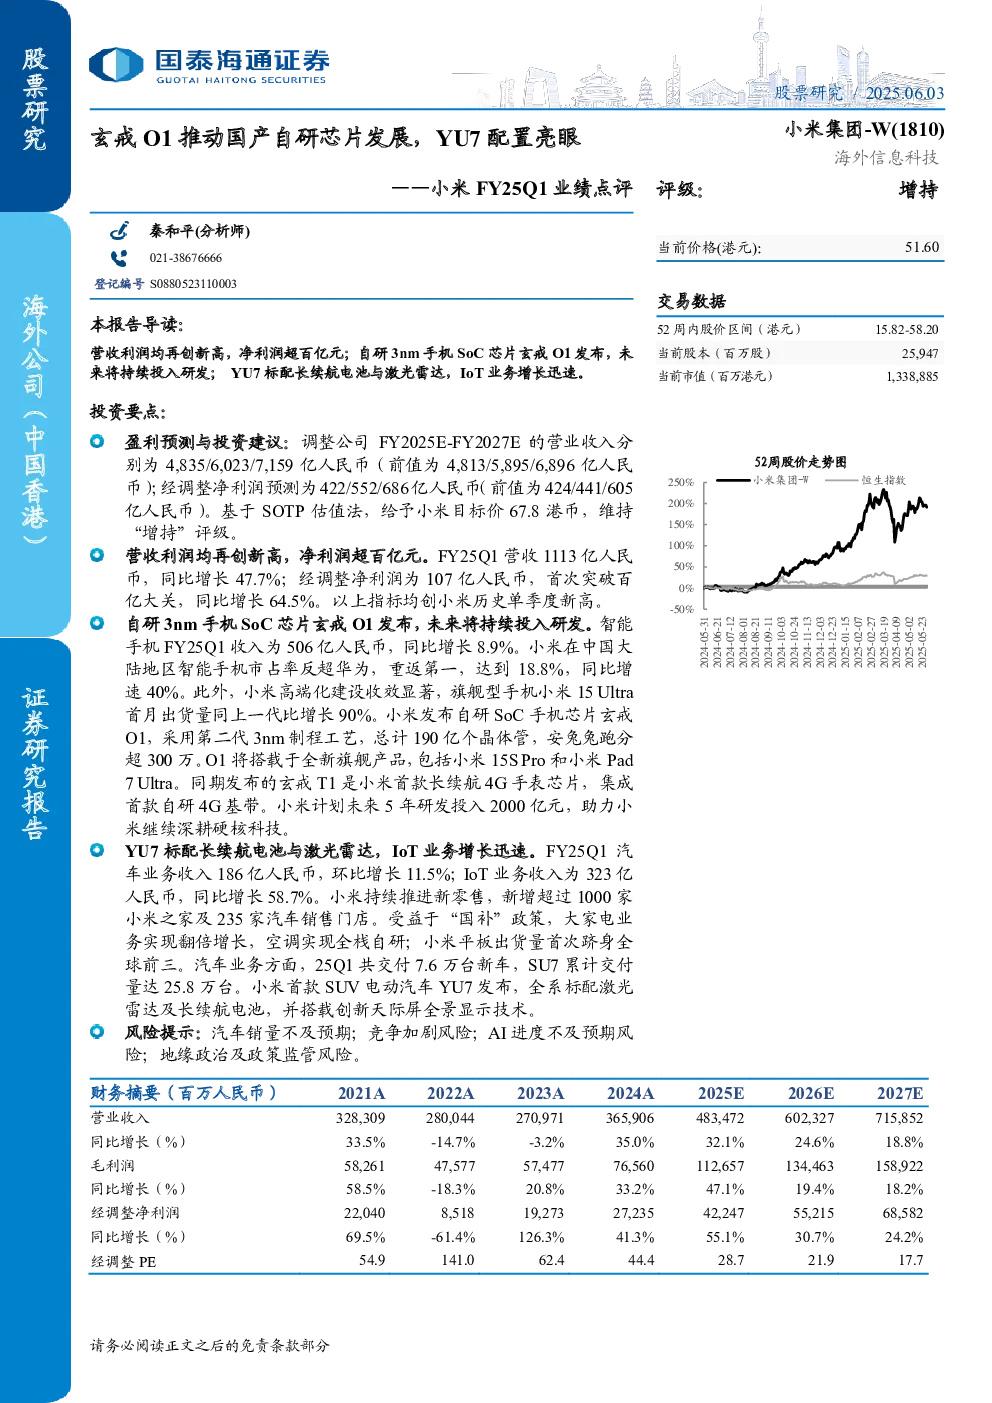Click the 当前价格(港元) label
Image resolution: width=992 pixels, height=1403 pixels.
point(709,248)
